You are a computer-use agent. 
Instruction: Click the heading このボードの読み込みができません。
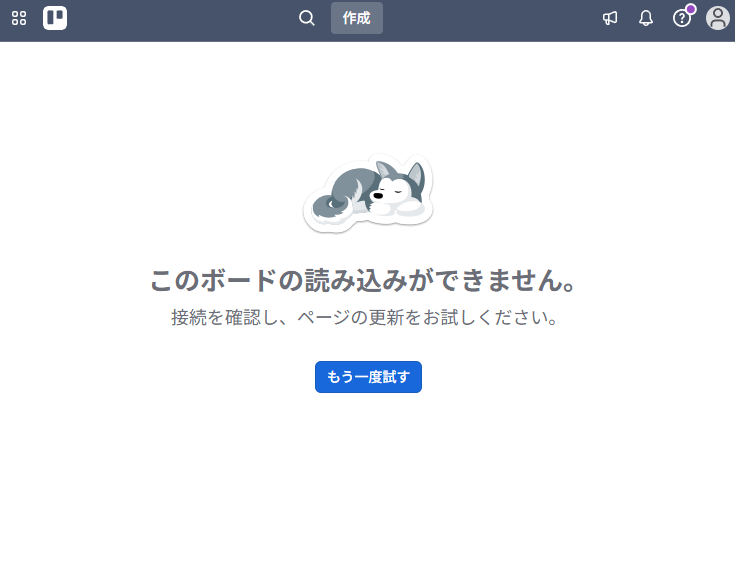click(364, 281)
